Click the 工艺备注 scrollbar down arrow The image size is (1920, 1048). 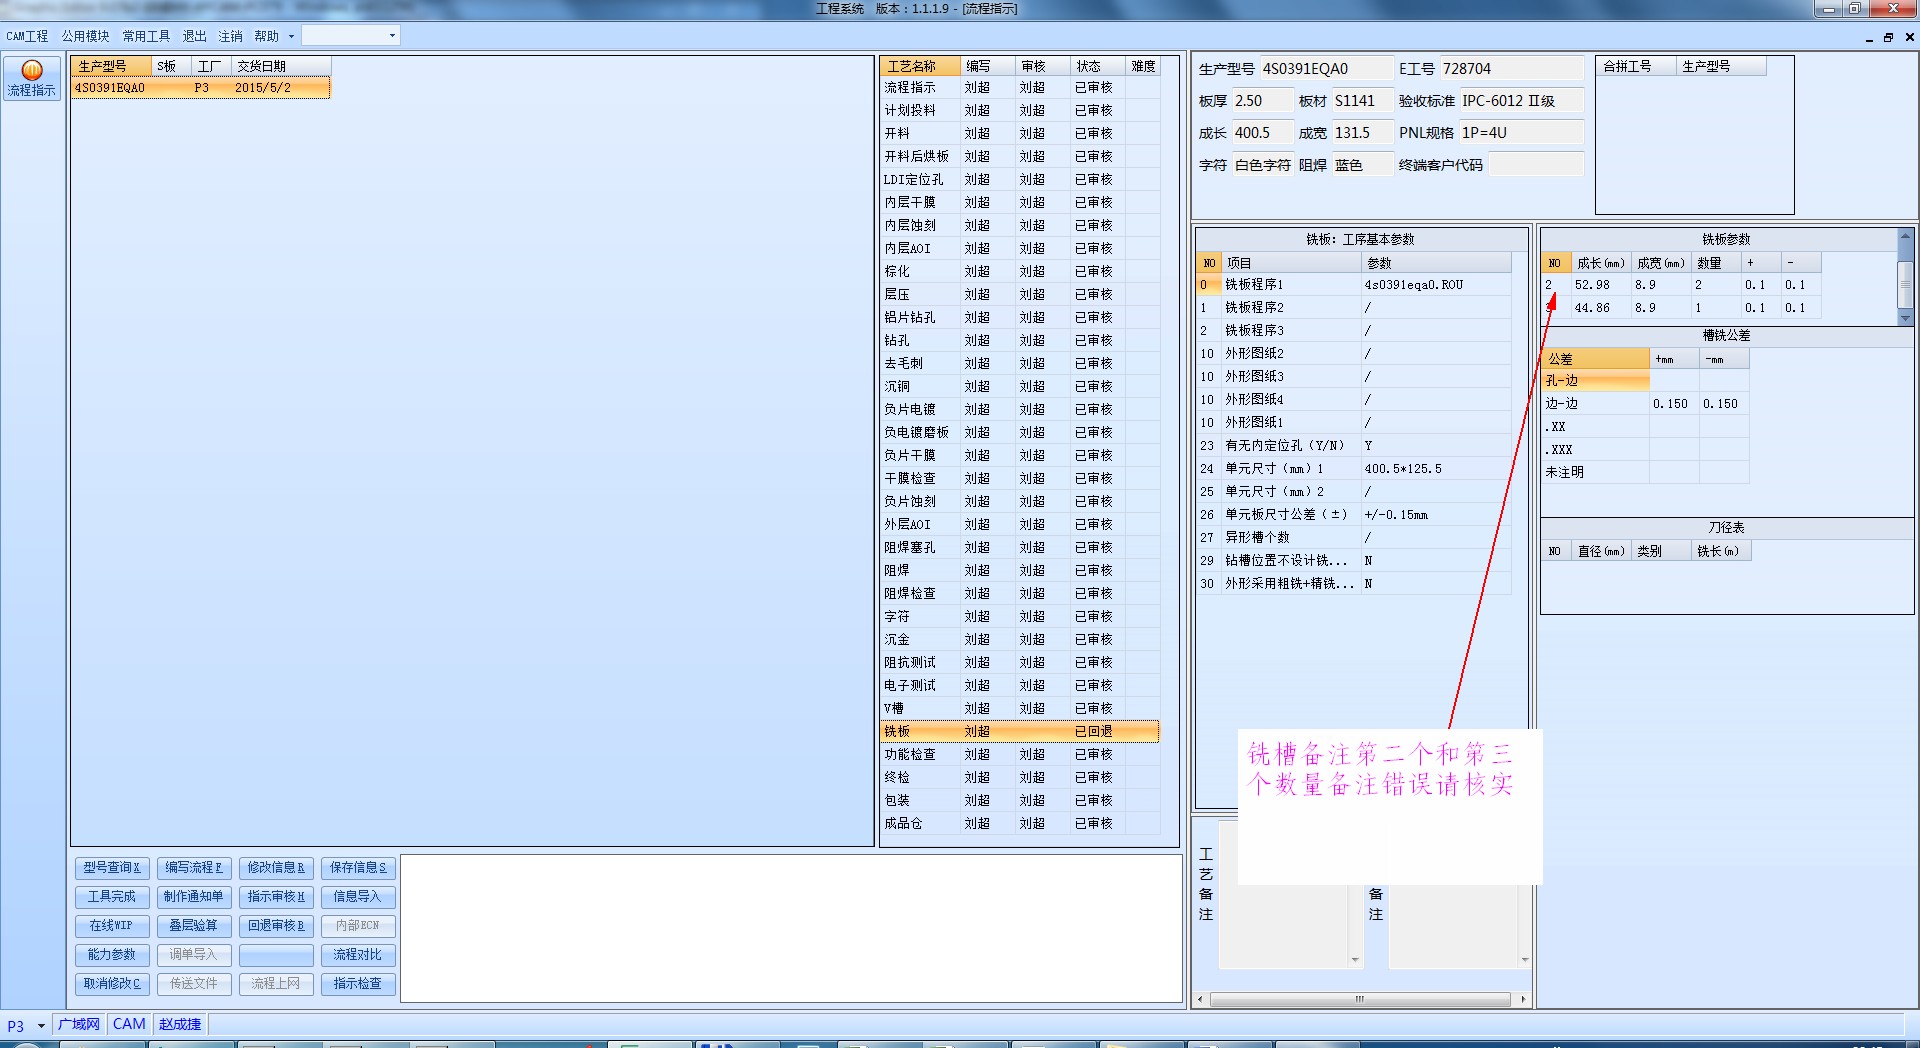pos(1355,960)
